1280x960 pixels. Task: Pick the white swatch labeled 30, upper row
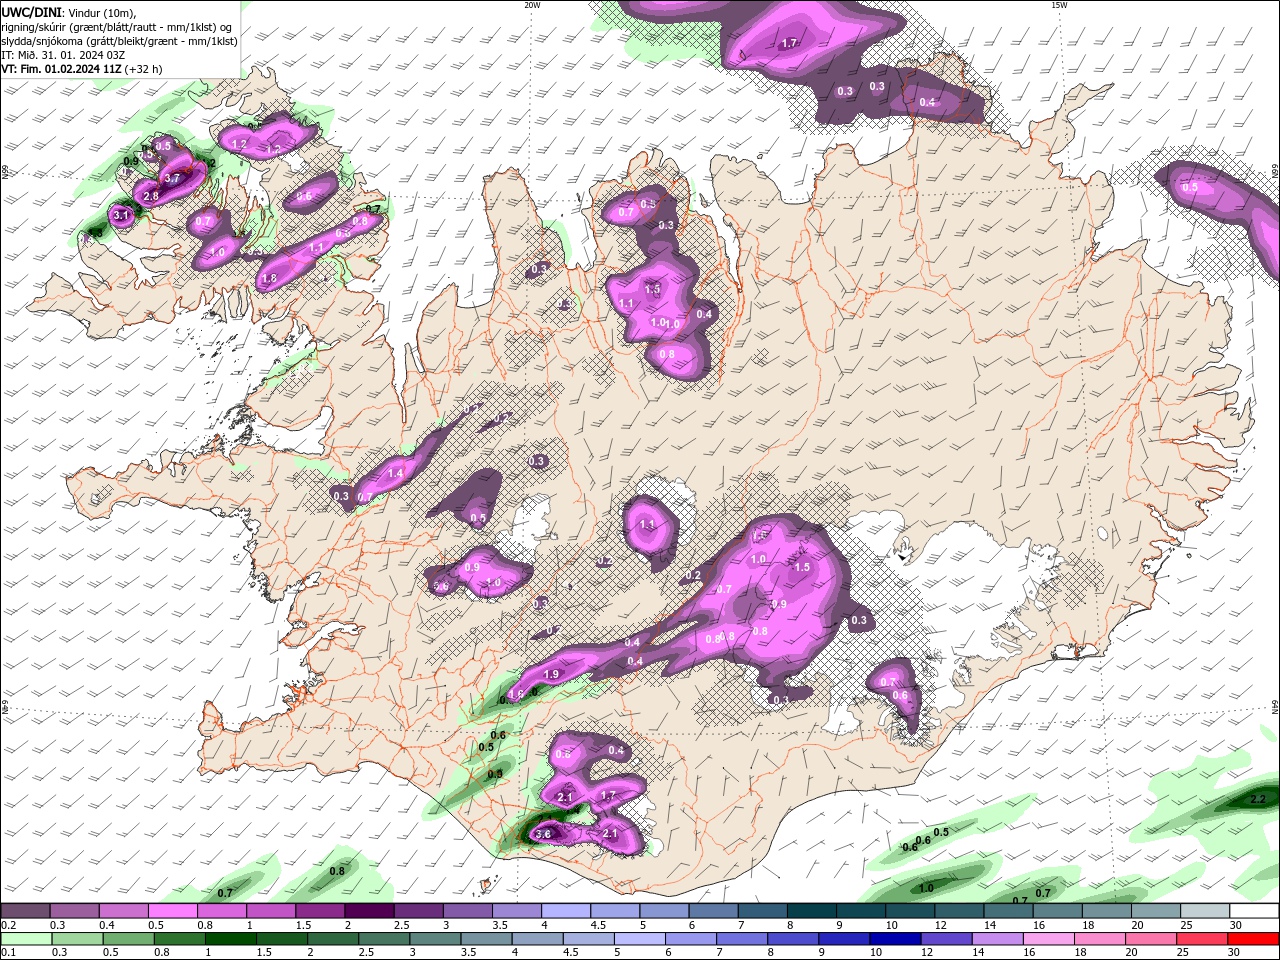point(1254,911)
